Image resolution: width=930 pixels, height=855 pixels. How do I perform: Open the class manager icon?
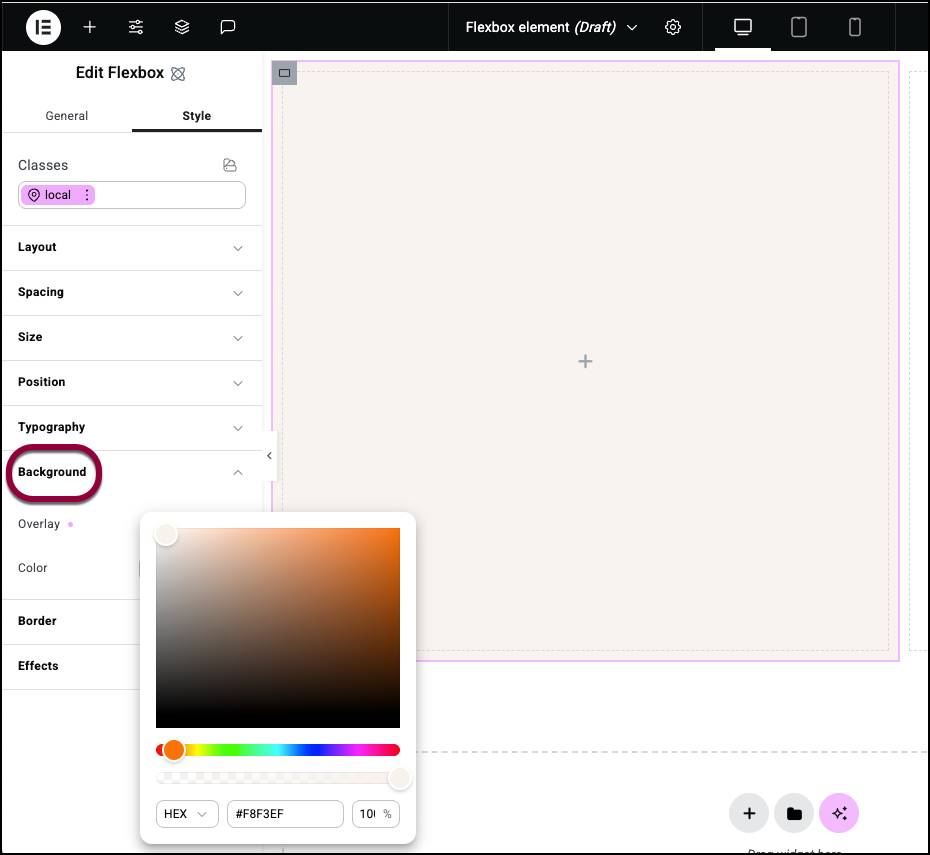coord(230,165)
